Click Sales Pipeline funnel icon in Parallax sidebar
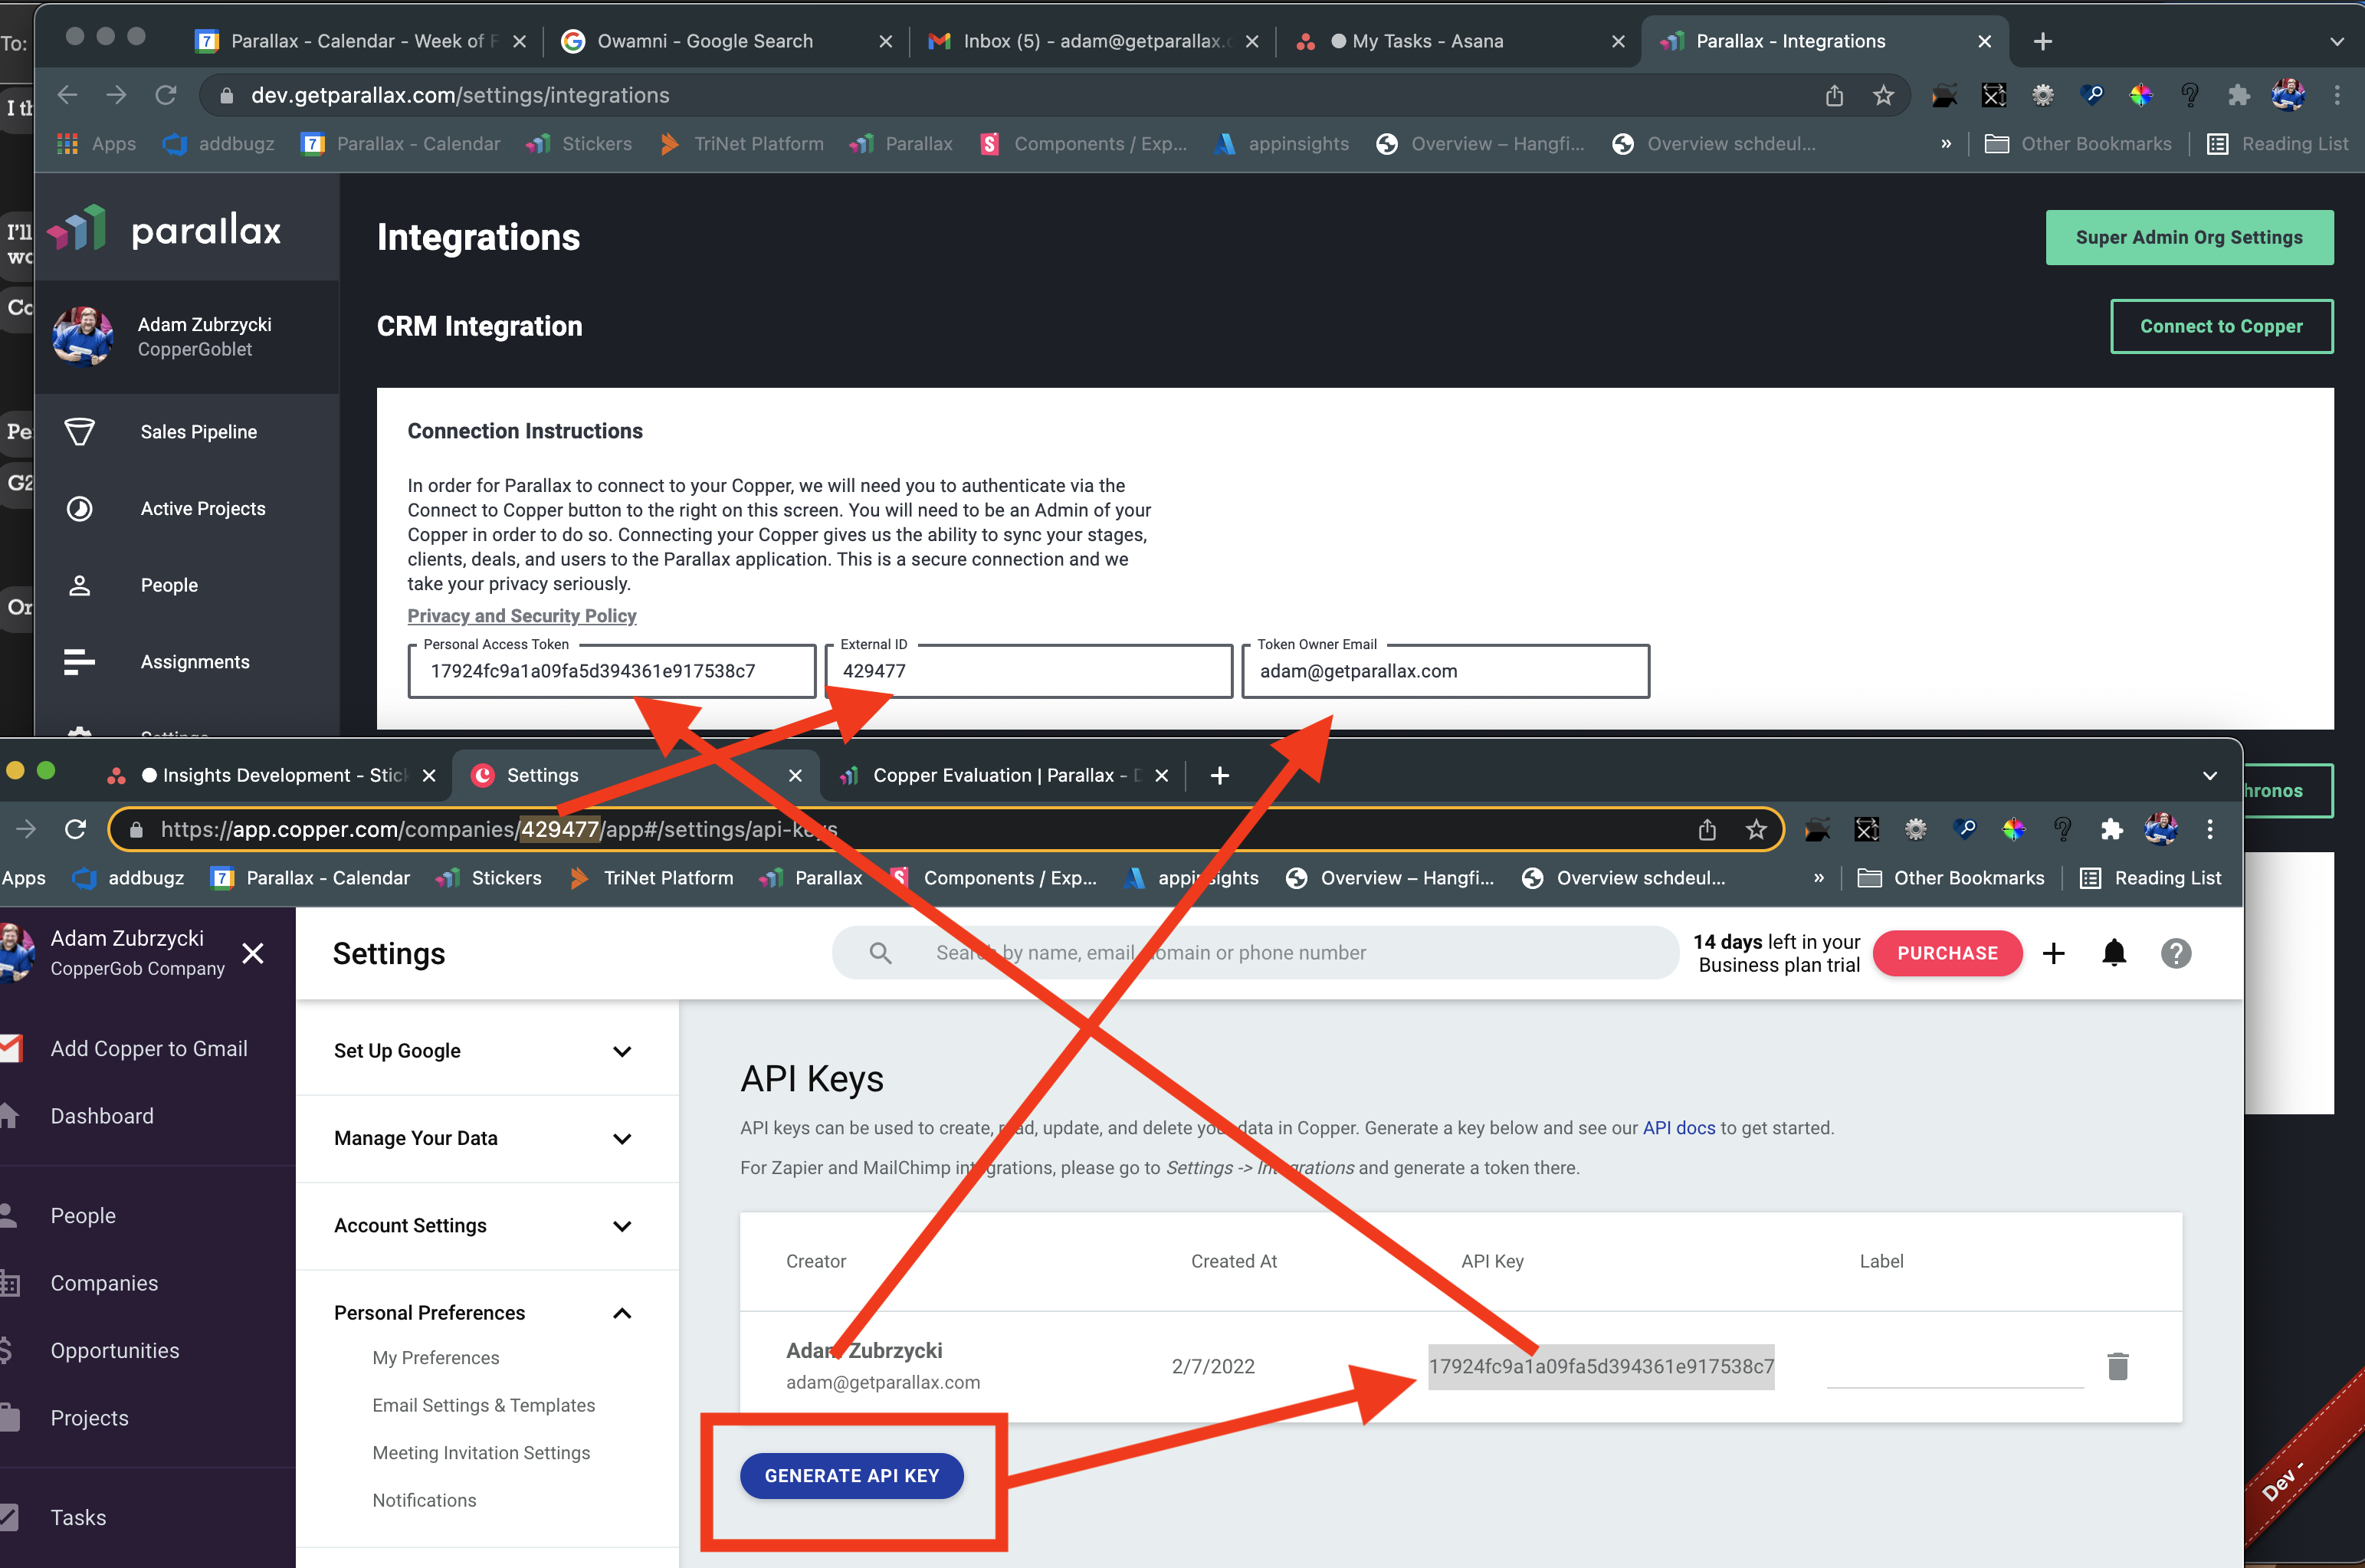The width and height of the screenshot is (2365, 1568). point(79,432)
